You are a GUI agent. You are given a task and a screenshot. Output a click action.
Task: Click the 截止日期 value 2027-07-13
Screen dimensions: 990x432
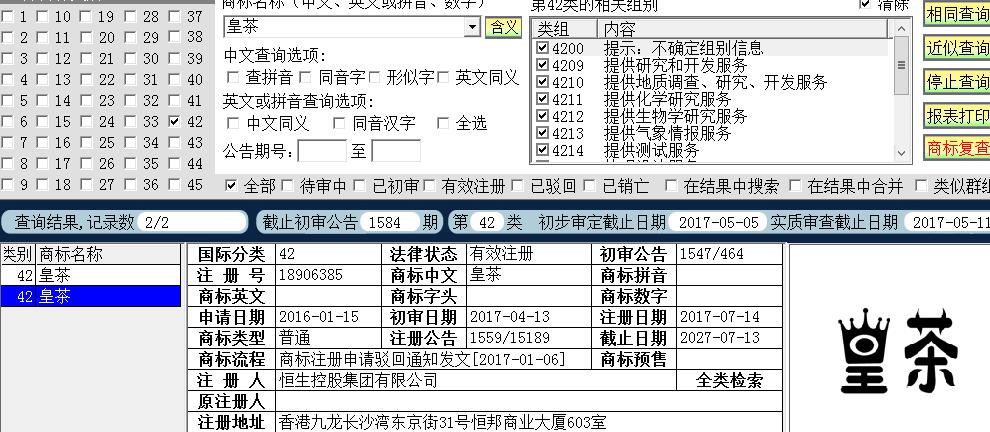click(719, 338)
